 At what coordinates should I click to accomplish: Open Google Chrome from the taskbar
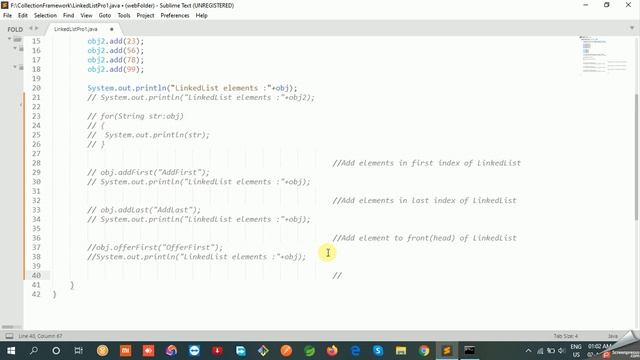click(x=424, y=351)
